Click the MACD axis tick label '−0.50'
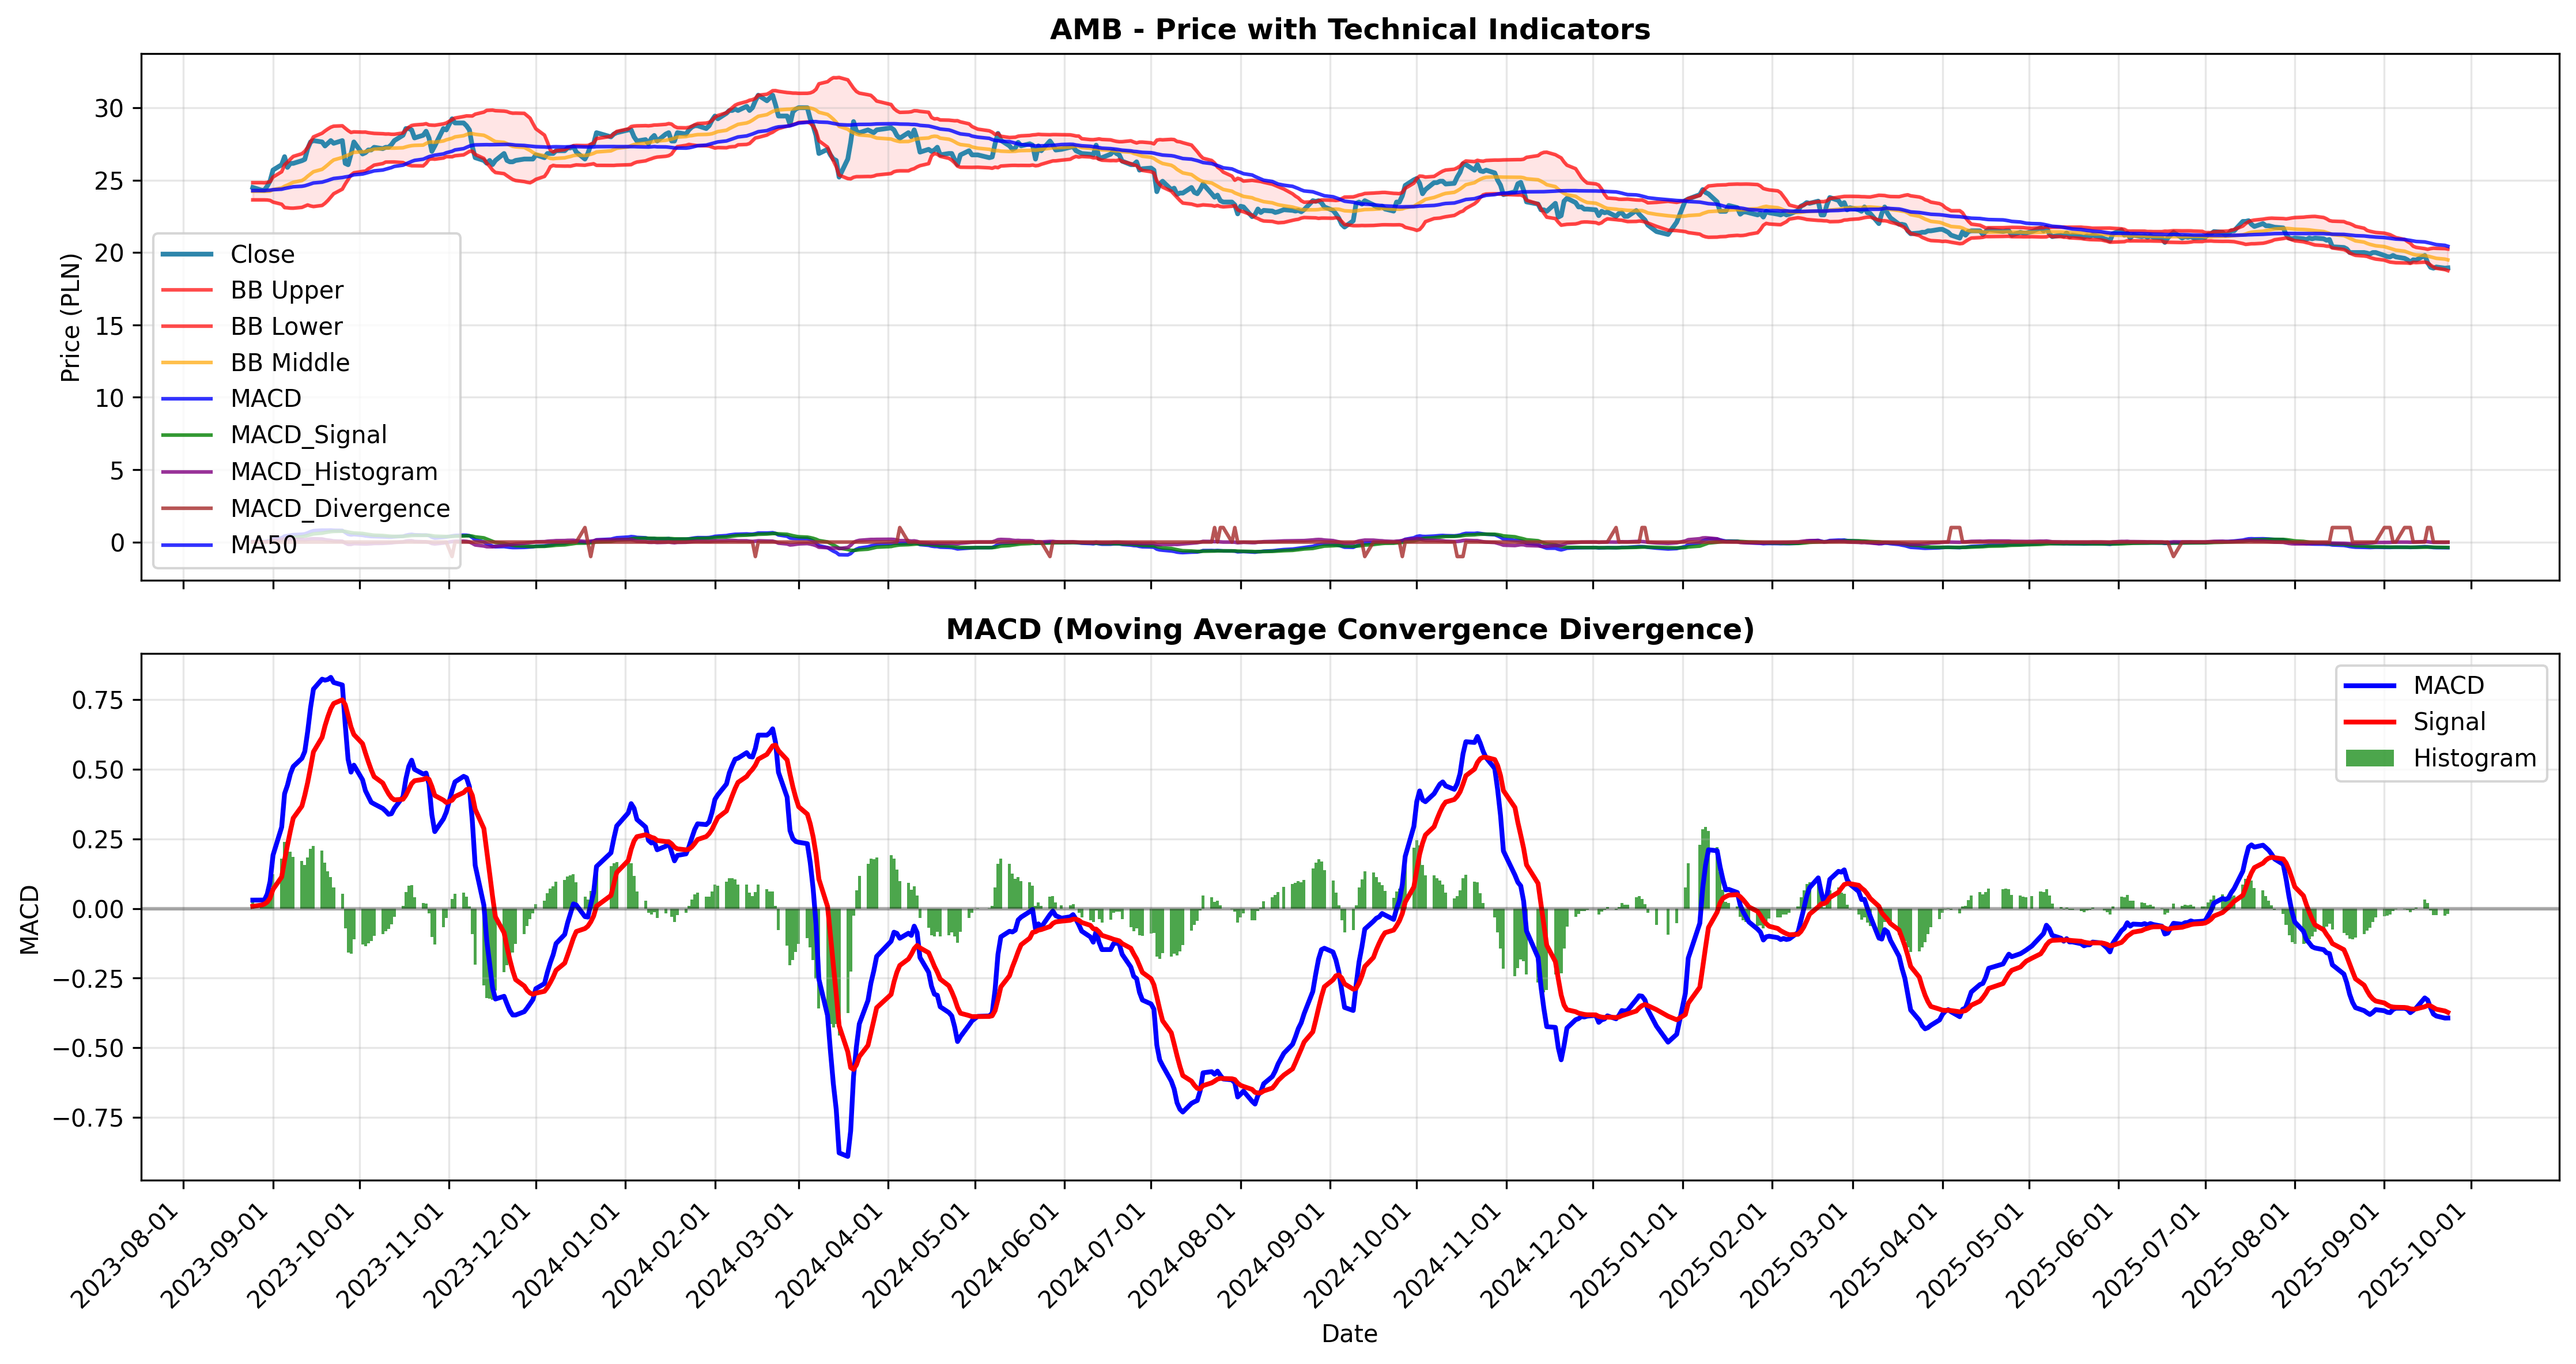 point(89,1048)
